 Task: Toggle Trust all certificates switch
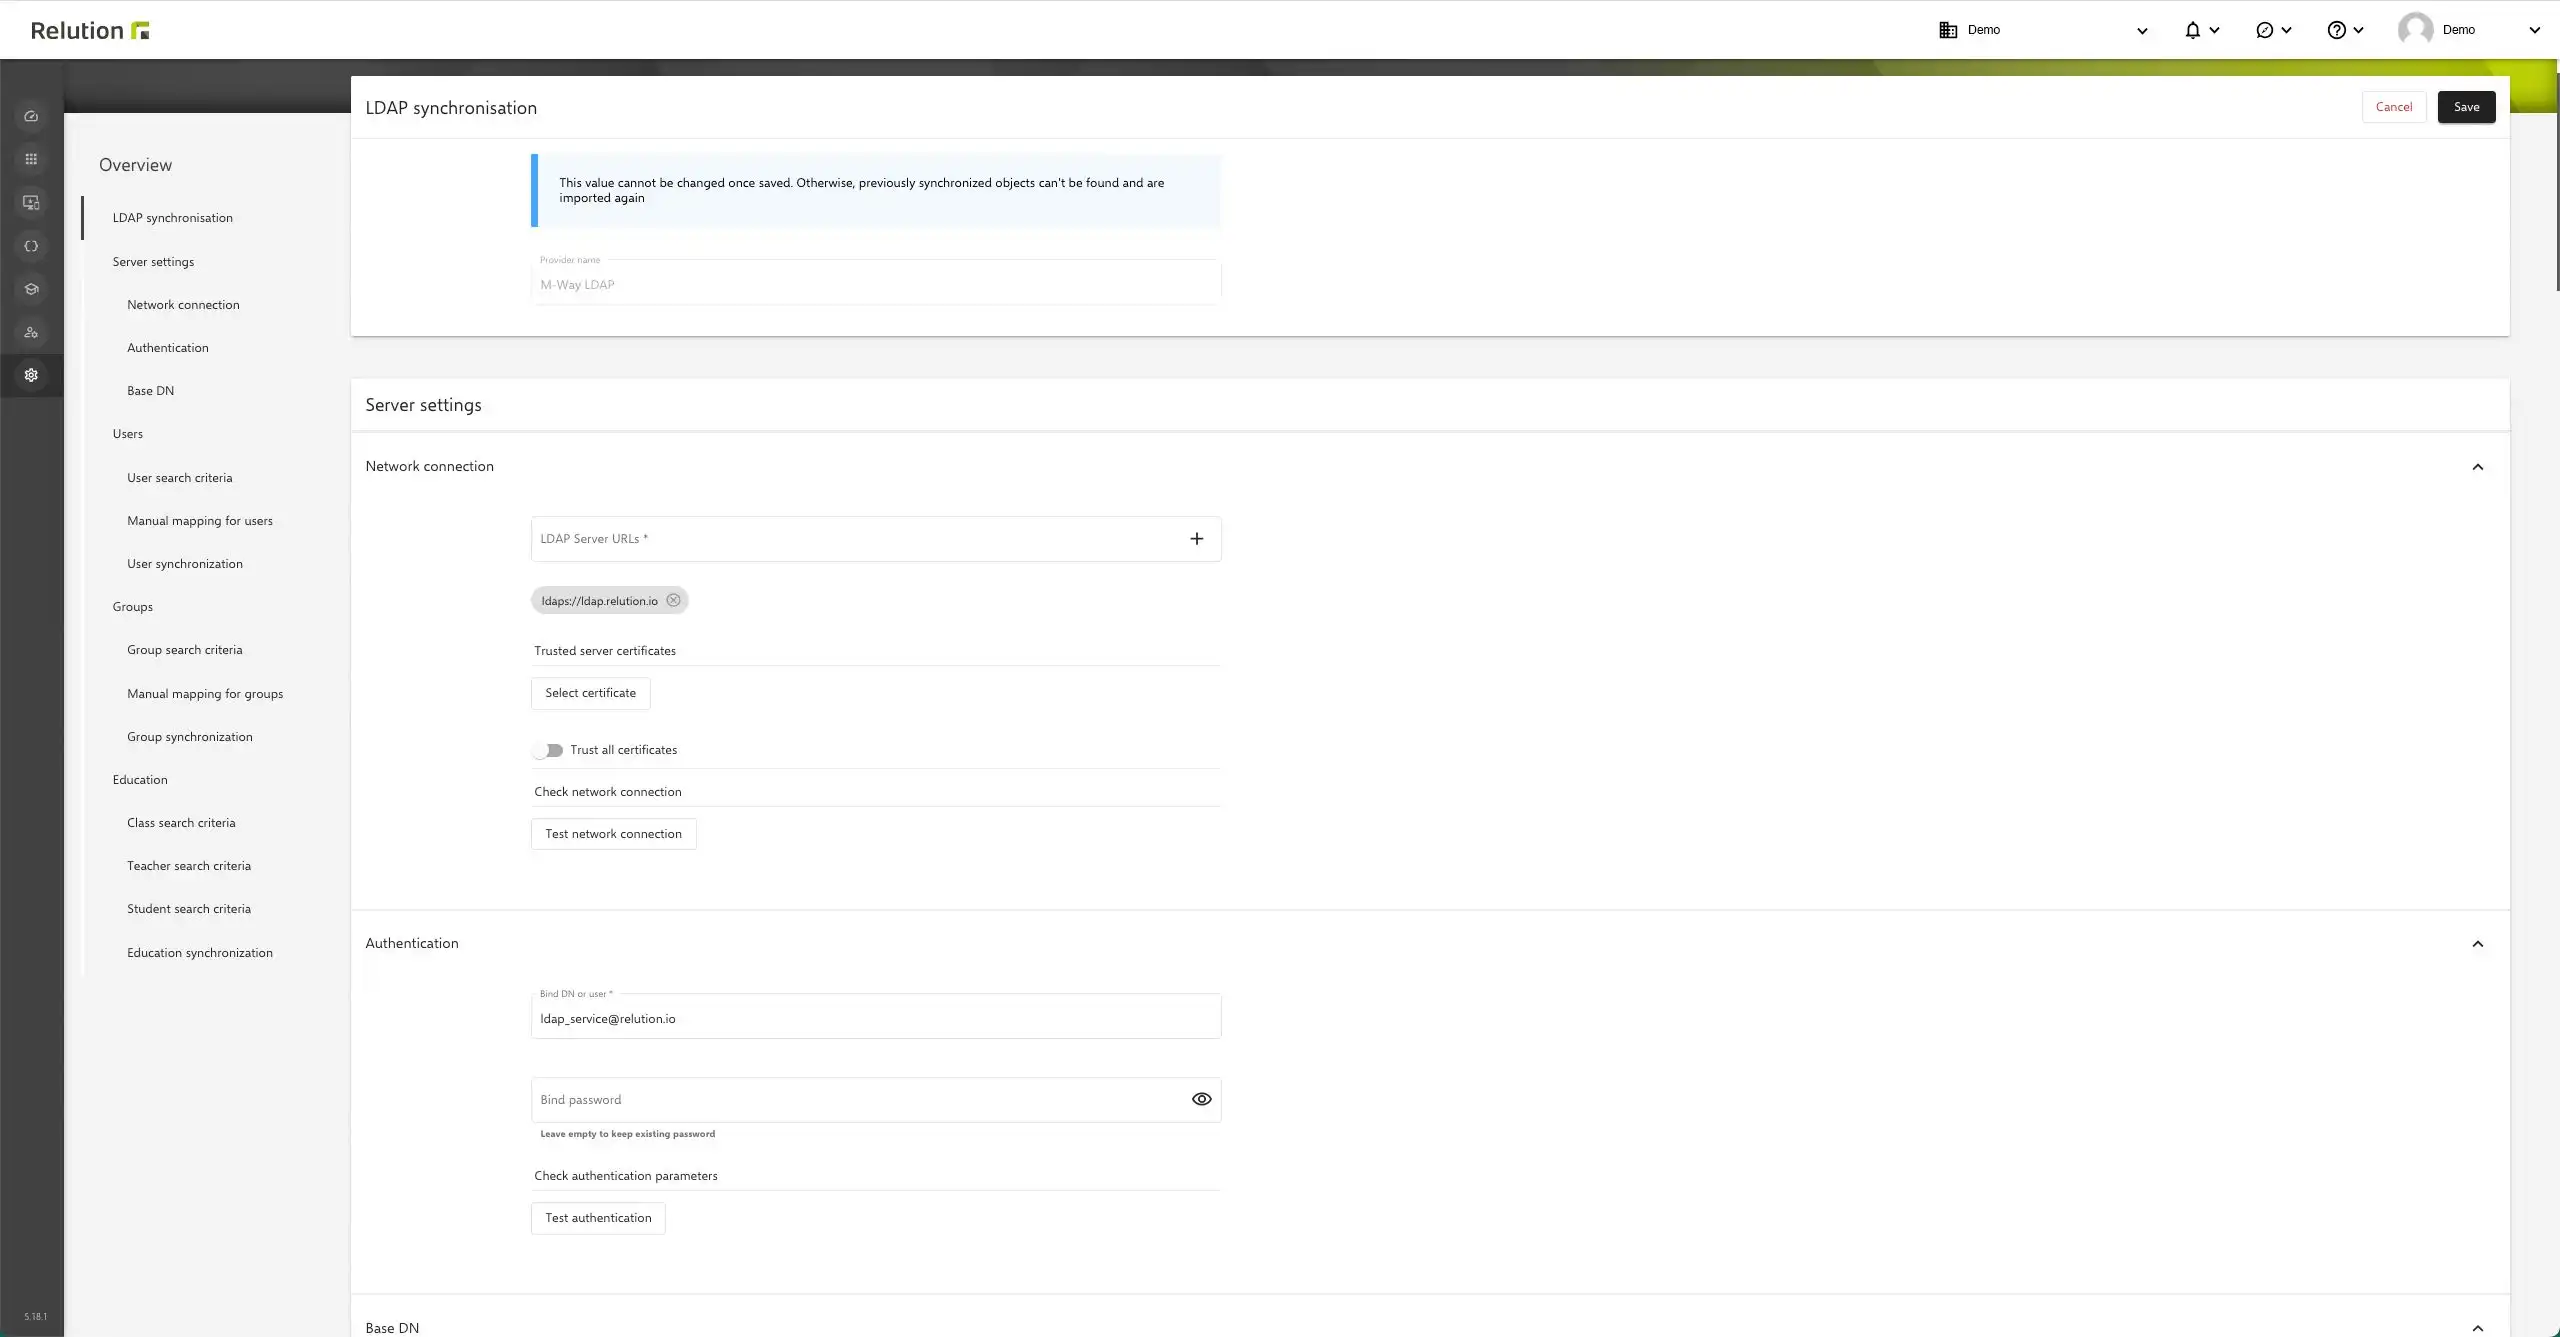[548, 750]
